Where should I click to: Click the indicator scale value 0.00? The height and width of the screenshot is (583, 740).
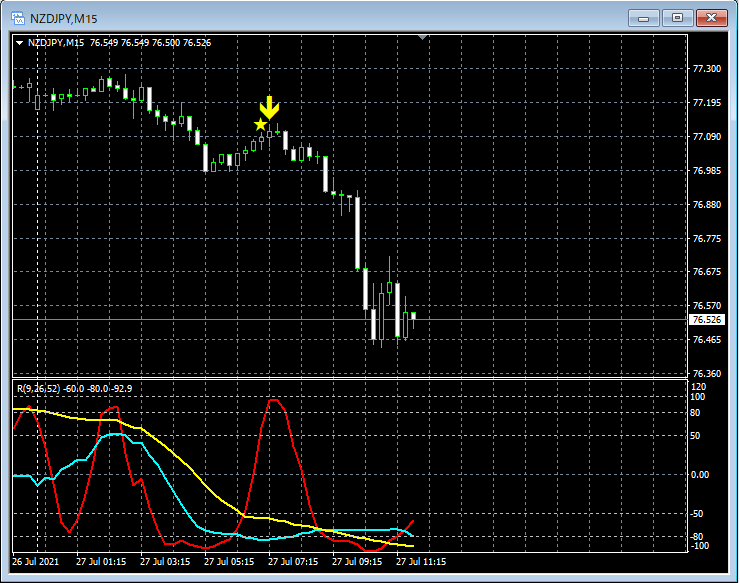[700, 475]
